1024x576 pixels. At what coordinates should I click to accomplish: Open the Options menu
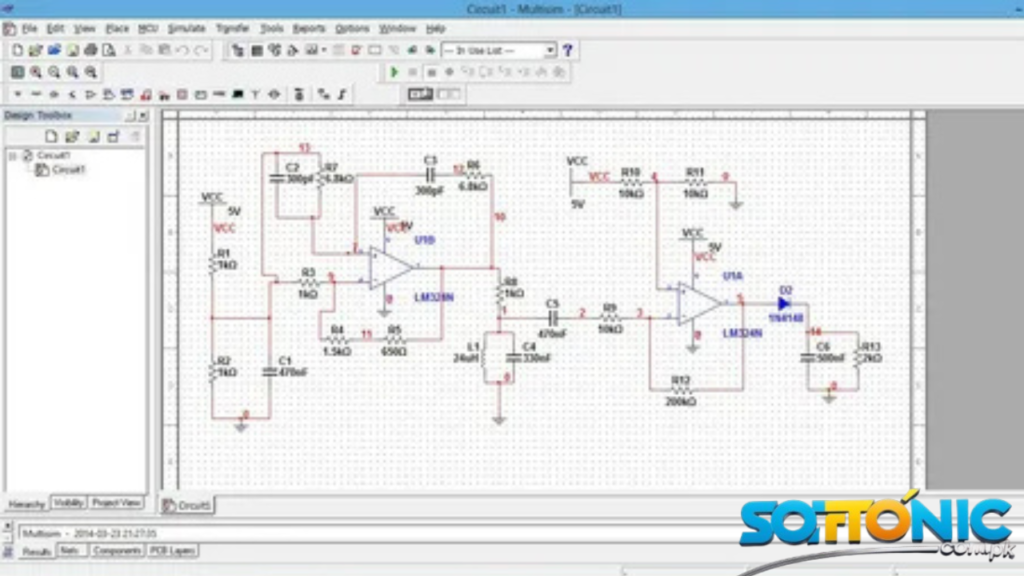coord(352,29)
